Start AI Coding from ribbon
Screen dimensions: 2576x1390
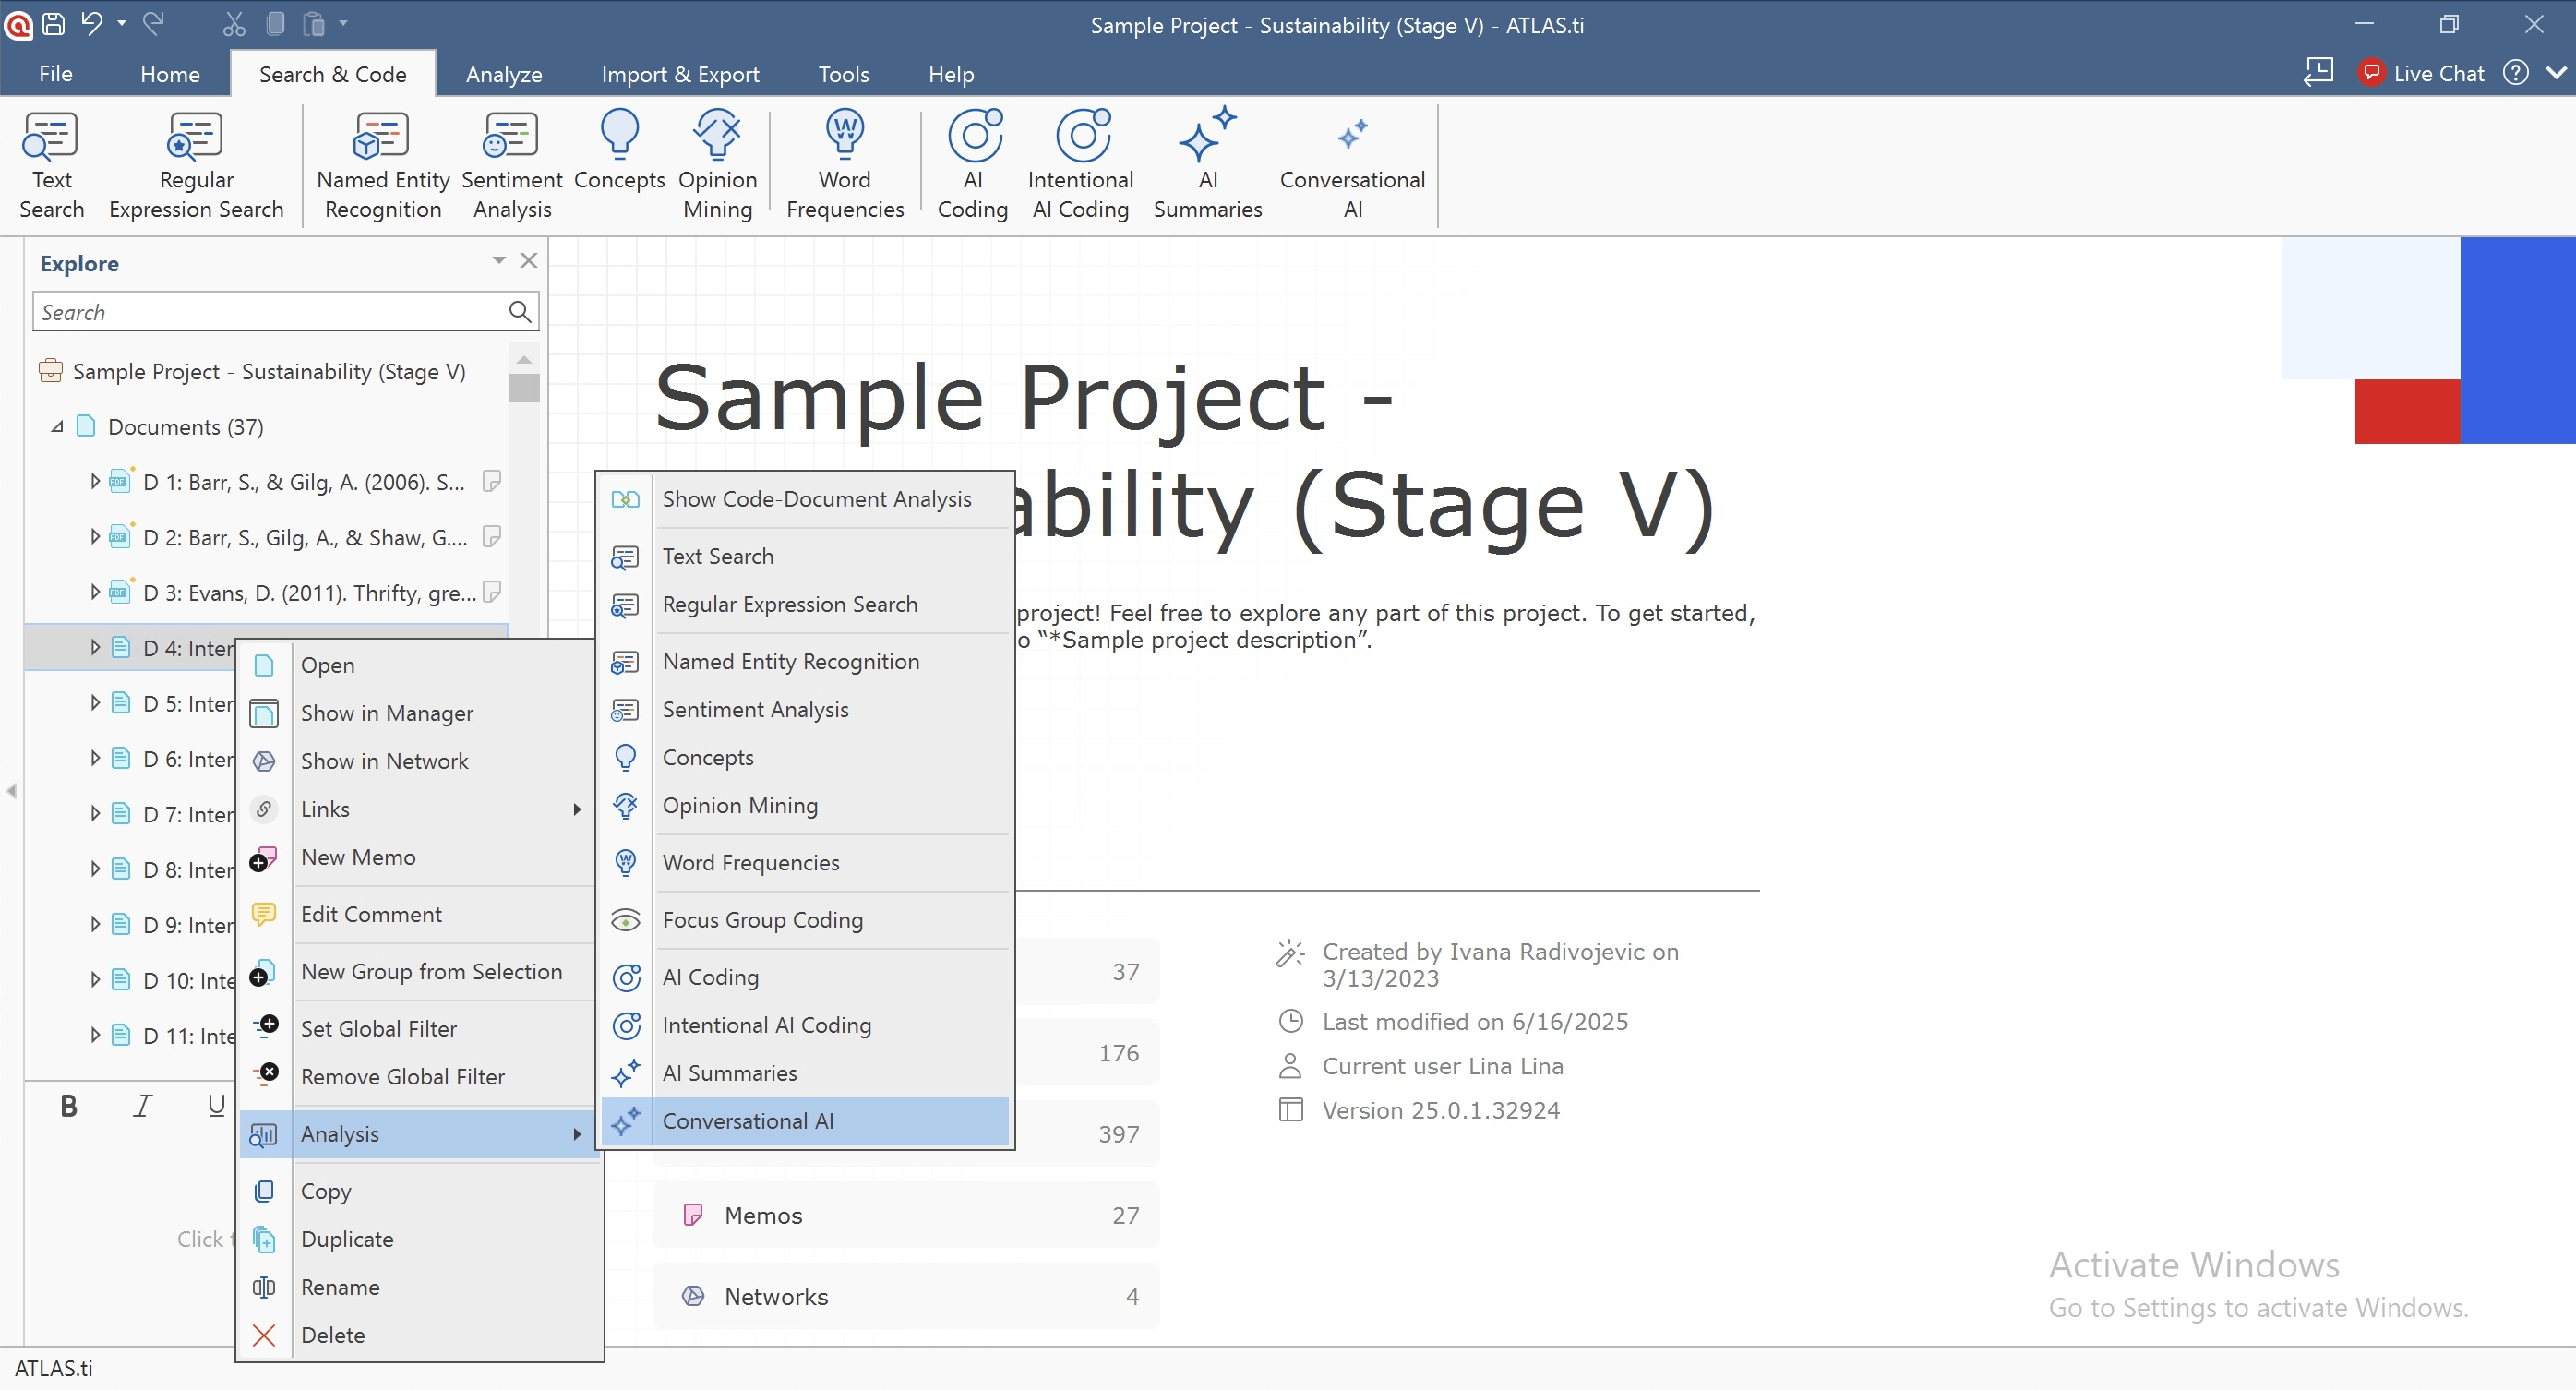973,165
